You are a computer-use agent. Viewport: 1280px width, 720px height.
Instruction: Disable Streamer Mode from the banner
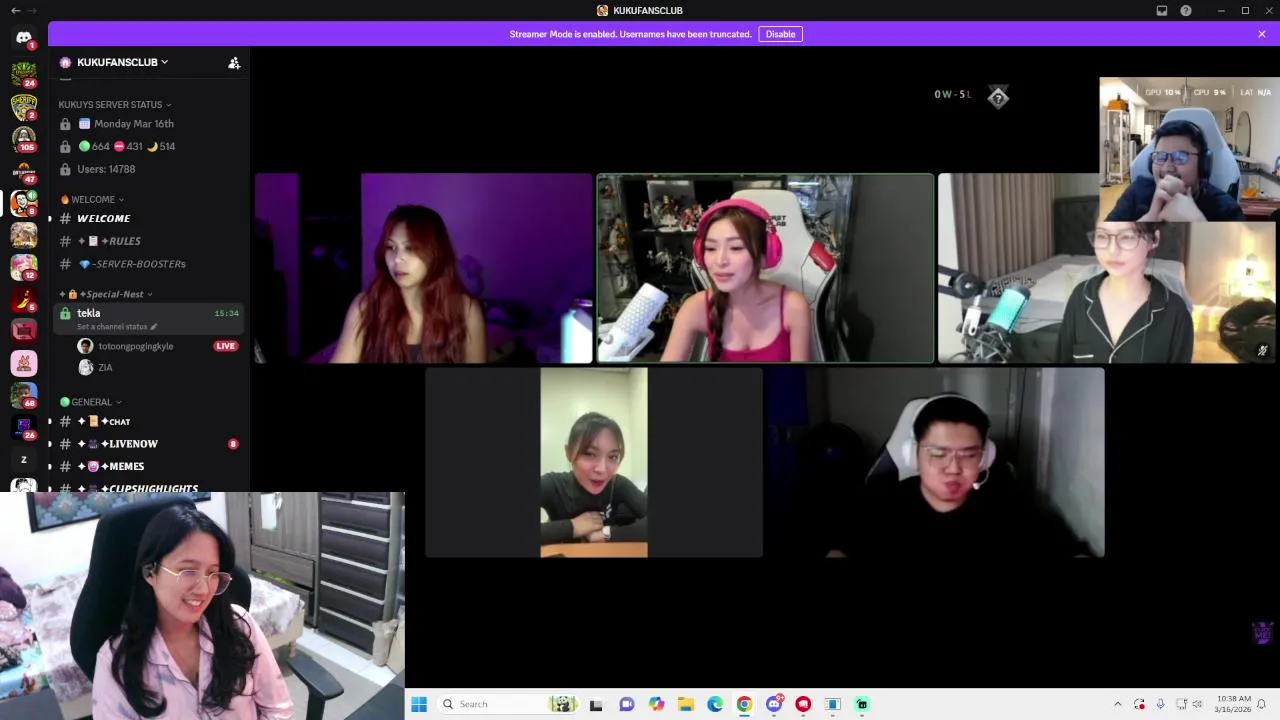780,34
